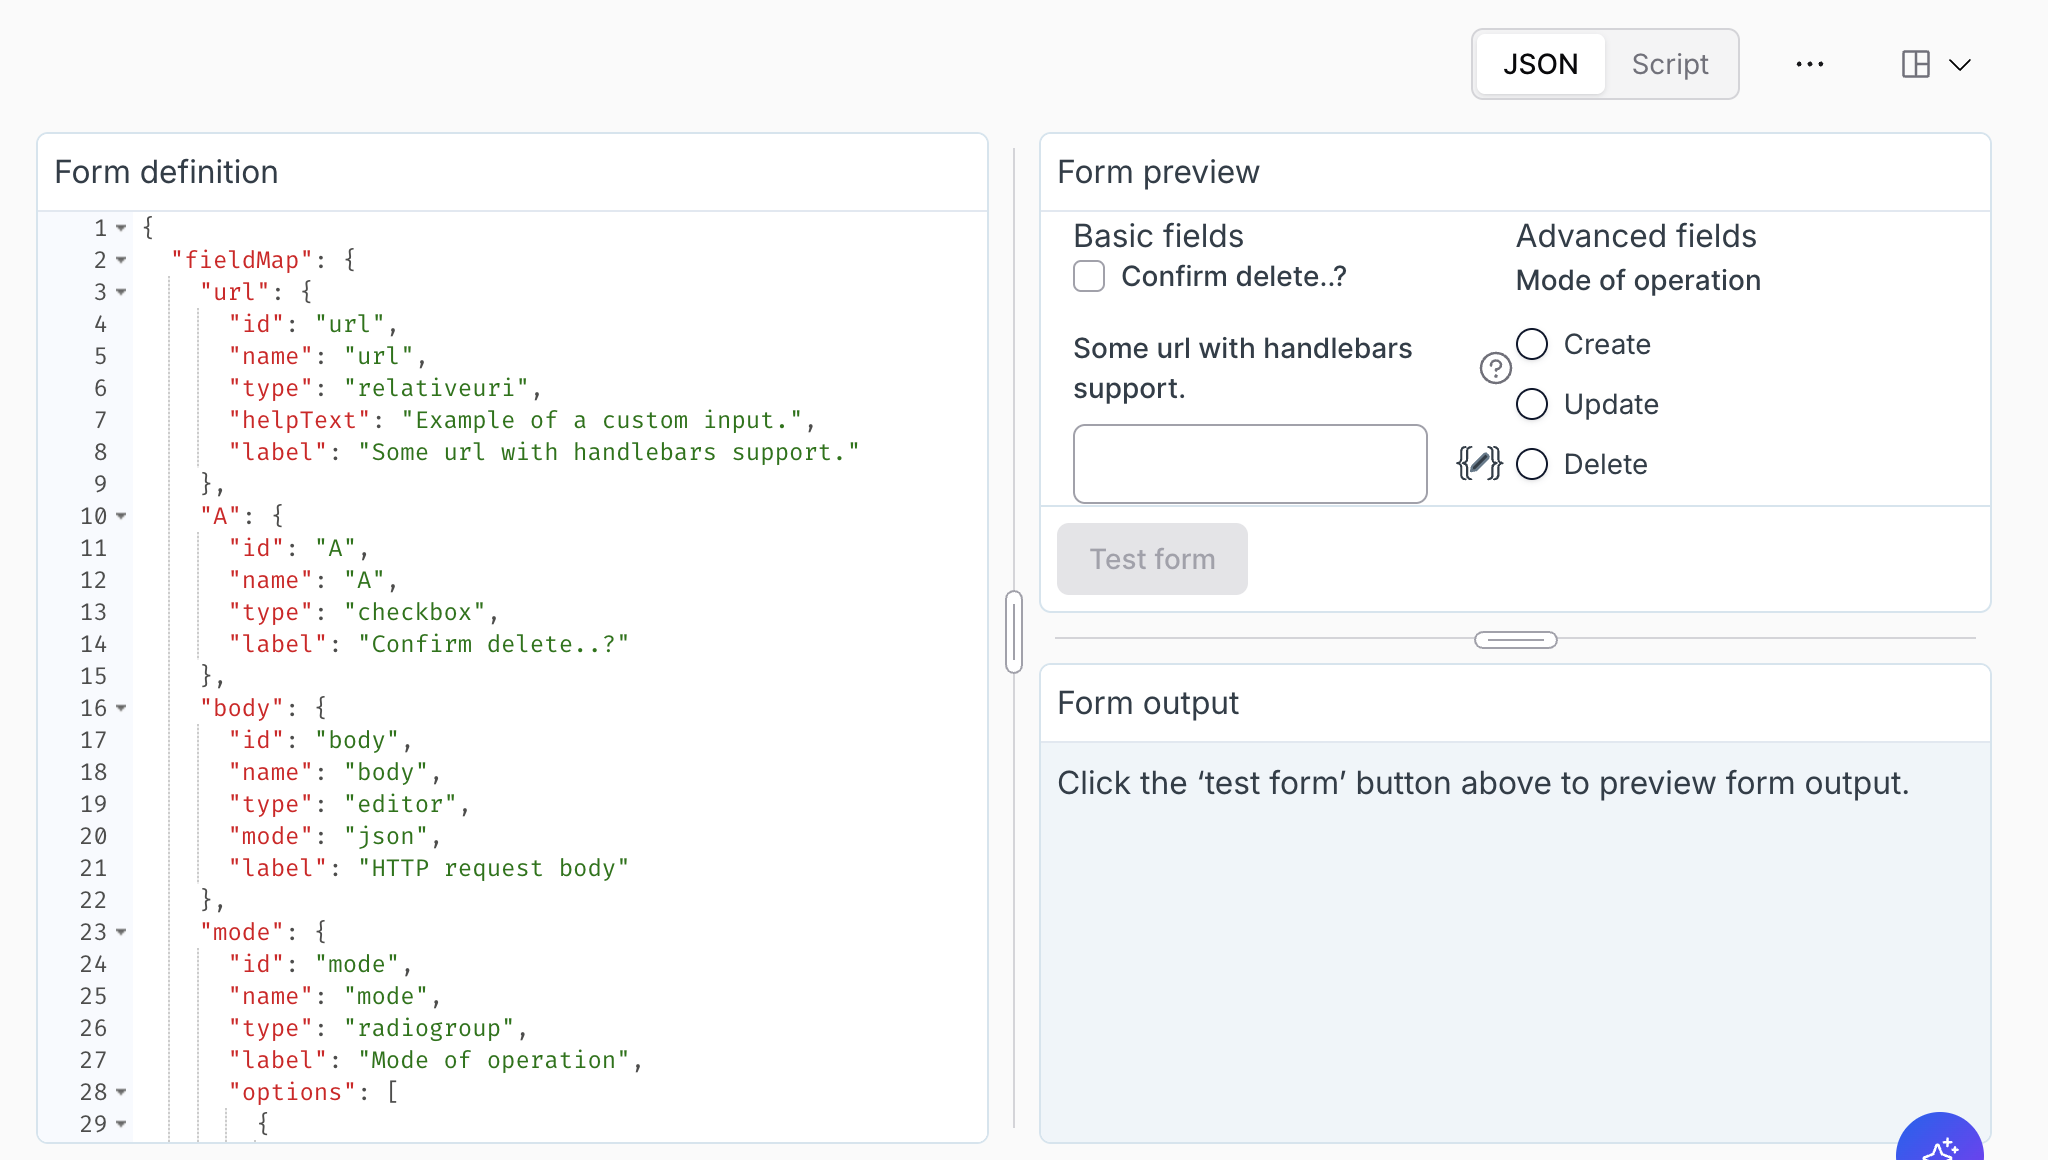This screenshot has width=2048, height=1160.
Task: Click the "Mode of operation" code string
Action: [x=494, y=1060]
